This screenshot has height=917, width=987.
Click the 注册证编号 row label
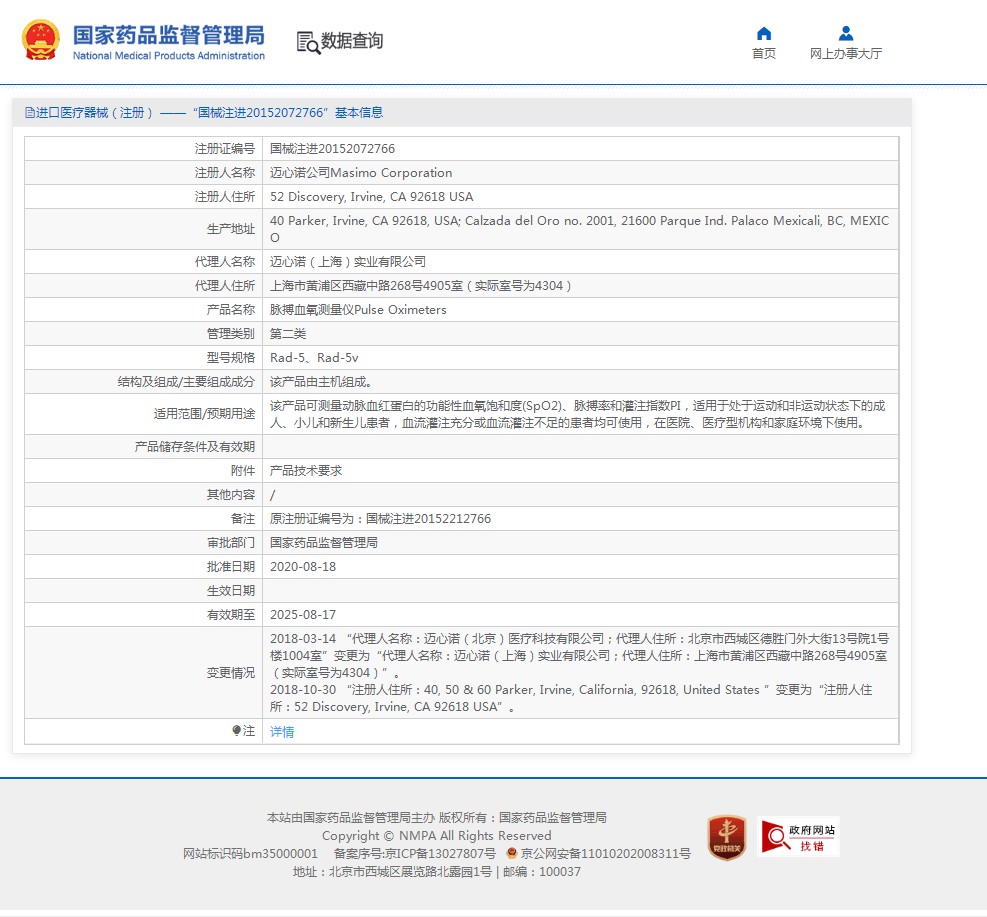point(225,149)
